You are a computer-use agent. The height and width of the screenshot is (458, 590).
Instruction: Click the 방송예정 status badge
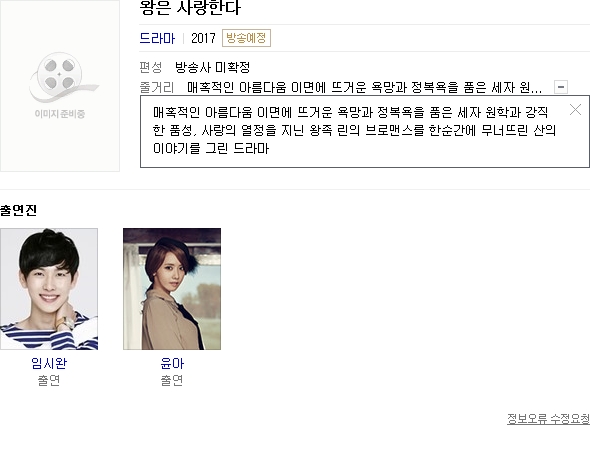tap(246, 38)
